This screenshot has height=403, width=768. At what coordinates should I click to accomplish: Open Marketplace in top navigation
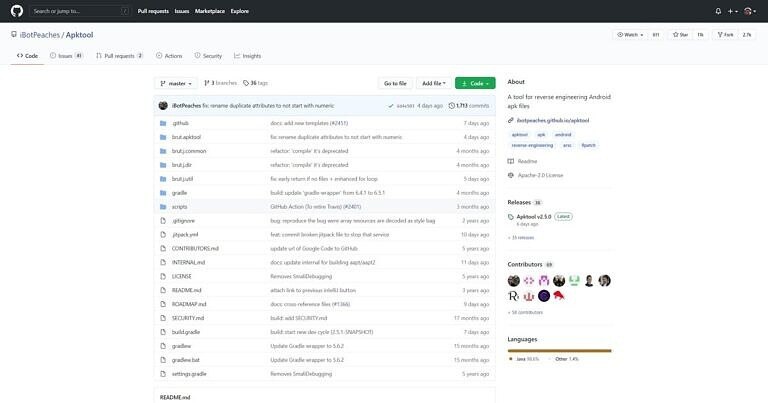pos(210,11)
